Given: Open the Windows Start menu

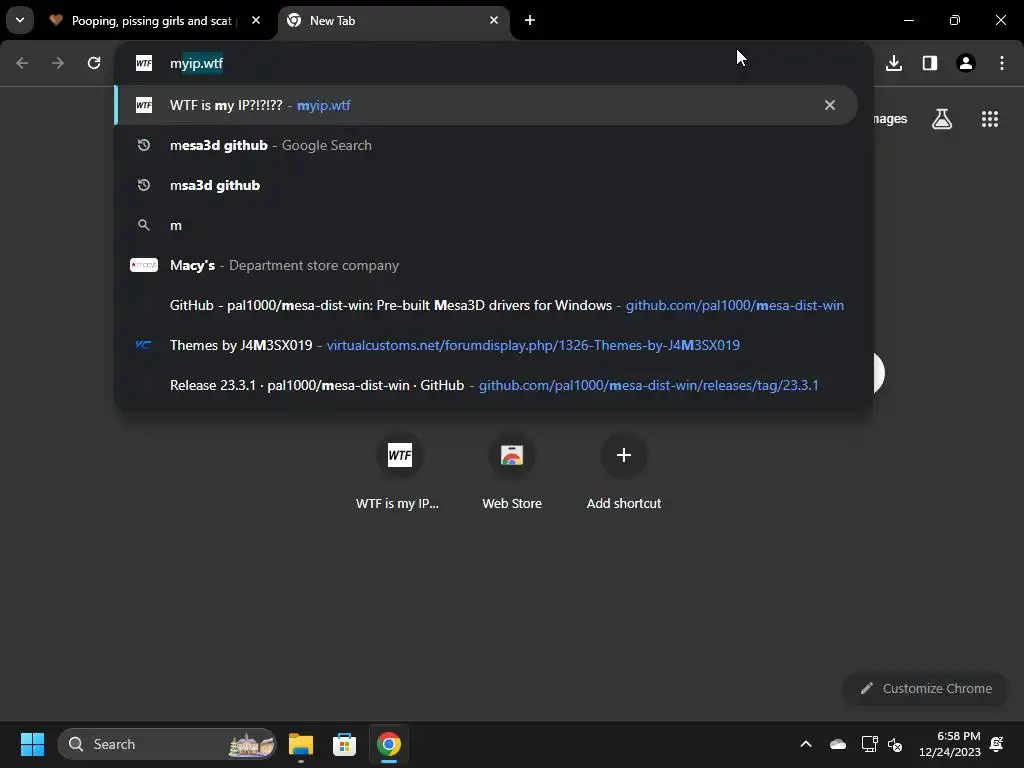Looking at the screenshot, I should [32, 744].
